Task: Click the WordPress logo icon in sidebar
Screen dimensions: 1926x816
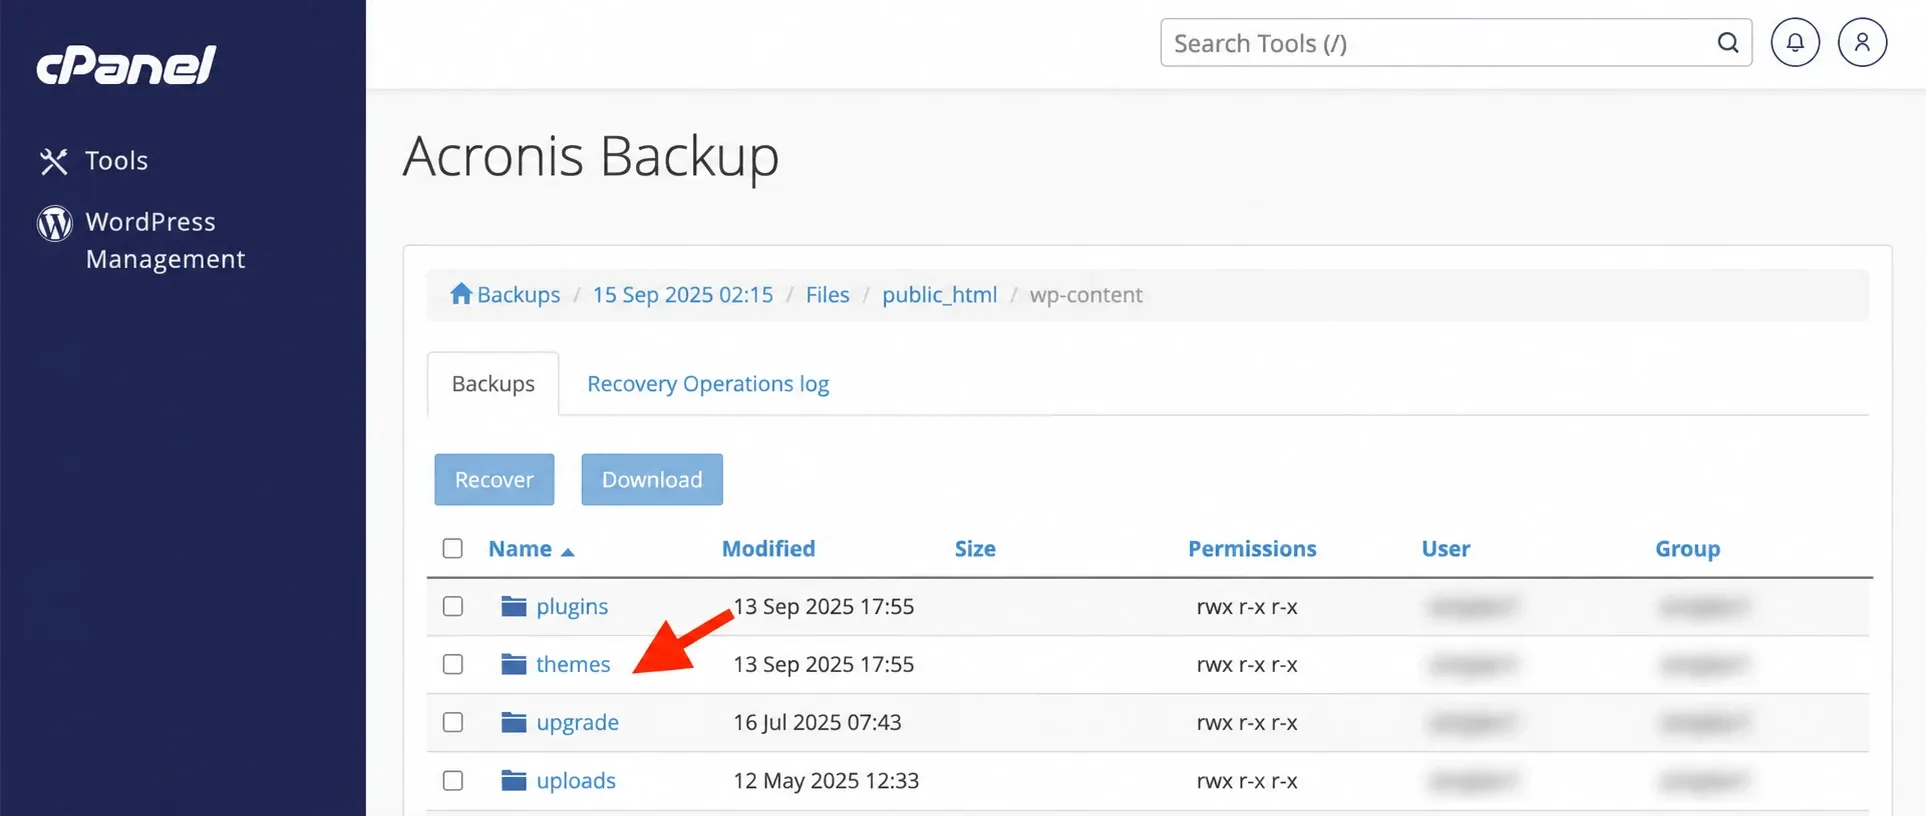Action: pyautogui.click(x=55, y=223)
